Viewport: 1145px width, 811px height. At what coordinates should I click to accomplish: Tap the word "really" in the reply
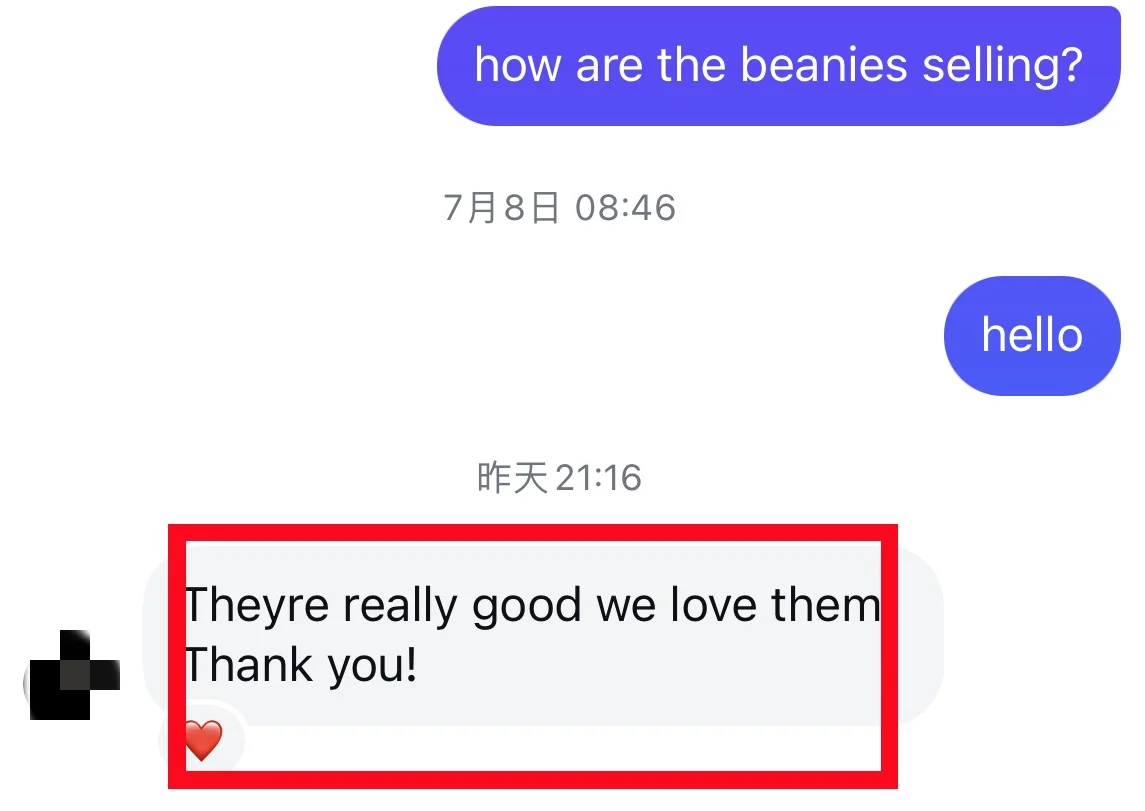point(400,607)
